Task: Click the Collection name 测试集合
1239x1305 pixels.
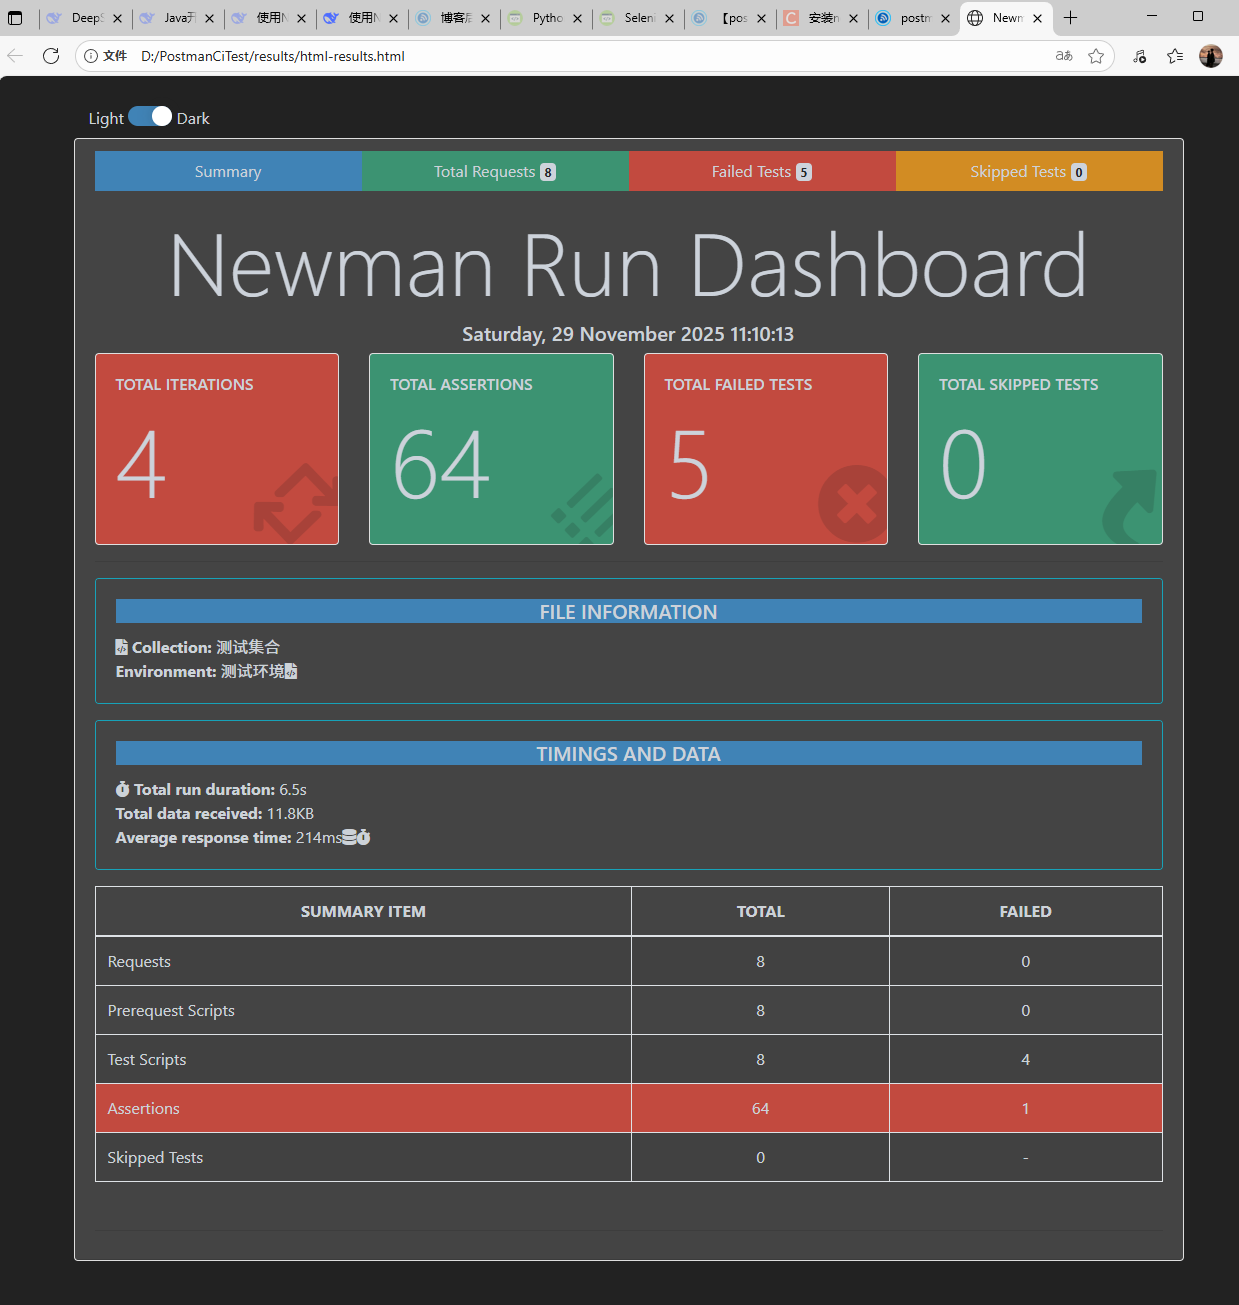Action: tap(248, 647)
